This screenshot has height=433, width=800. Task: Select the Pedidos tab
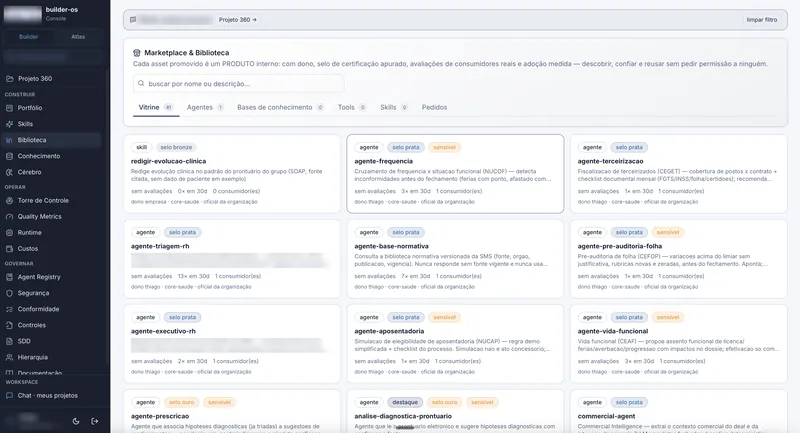pos(434,107)
